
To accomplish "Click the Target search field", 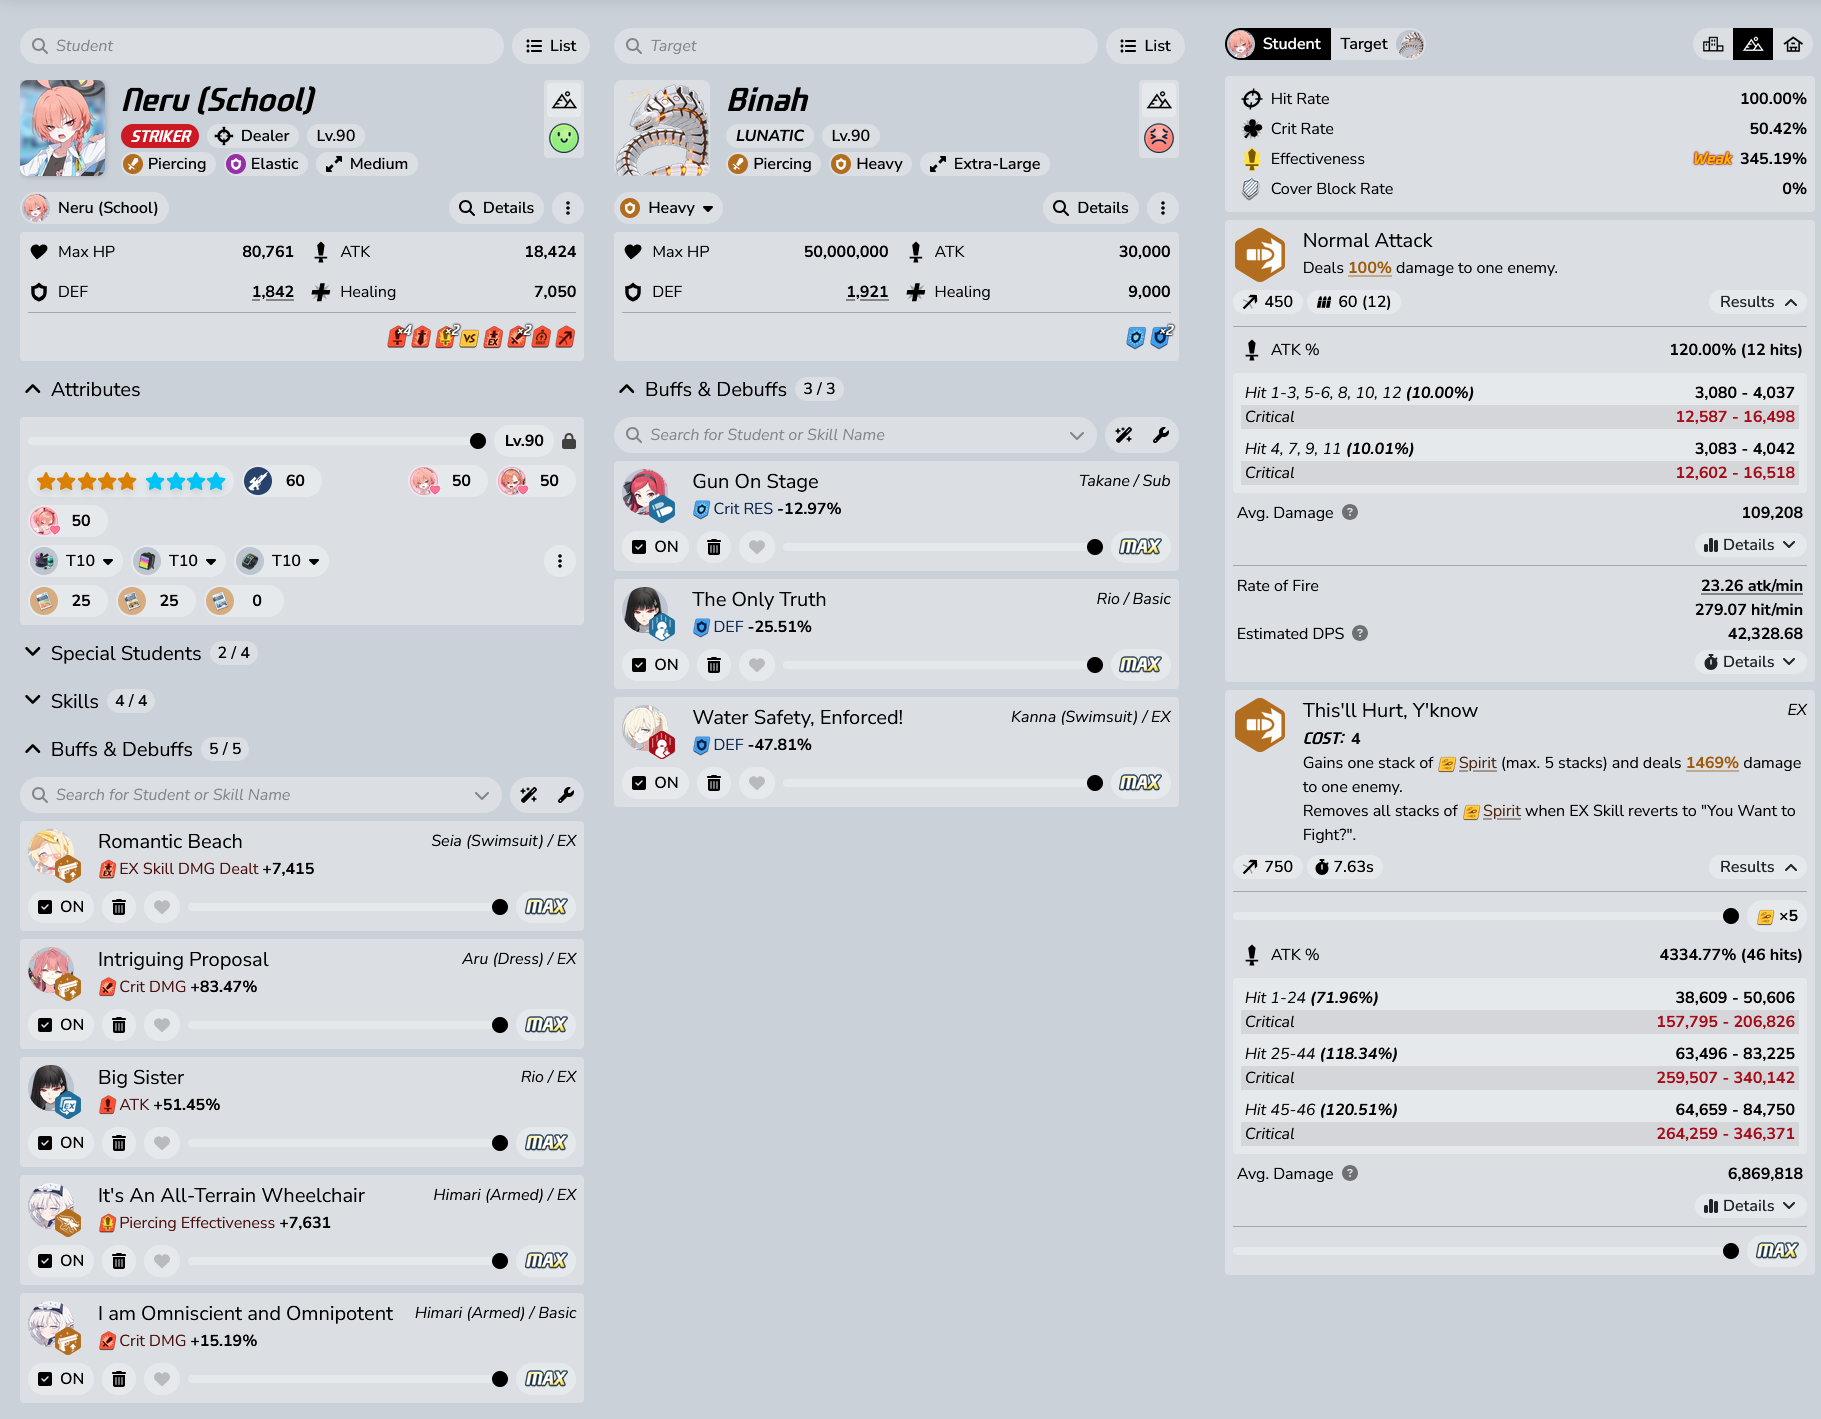I will [856, 46].
